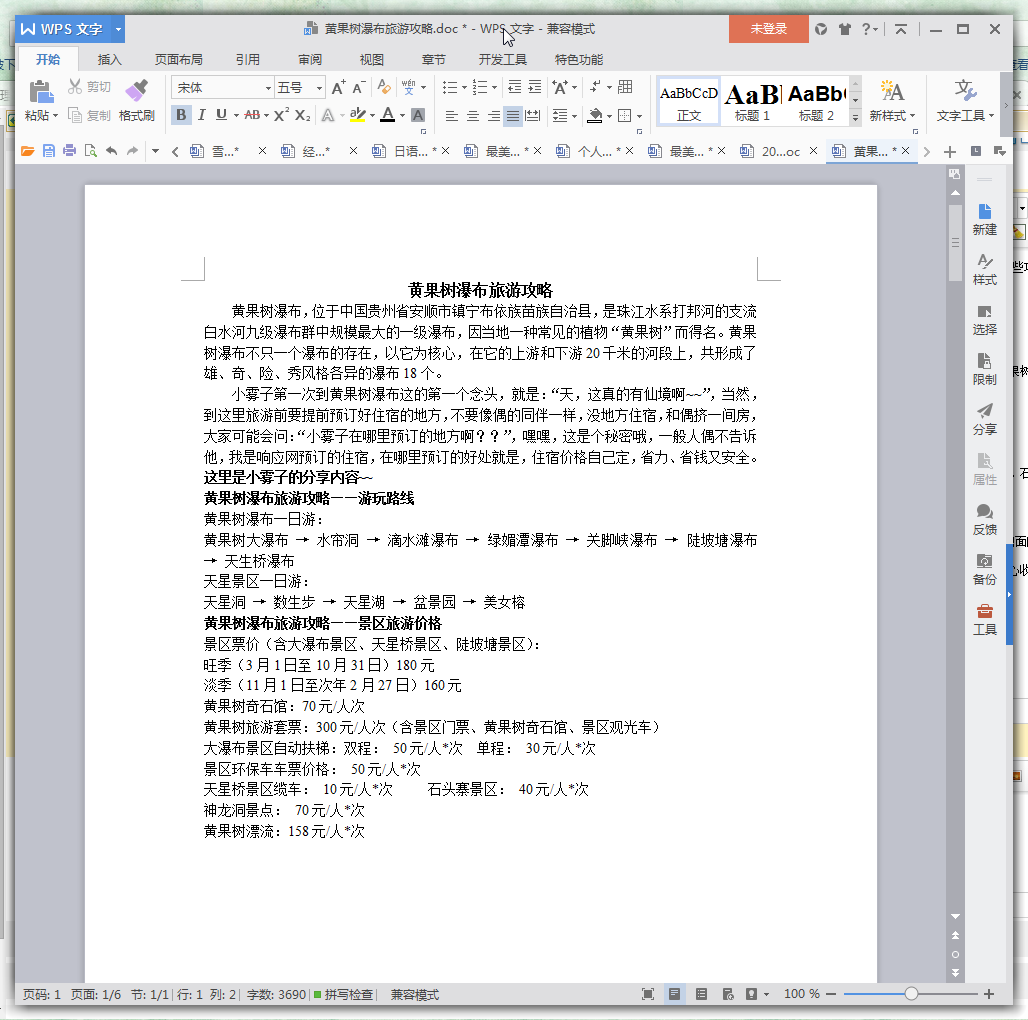Toggle distributed alignment button

[x=534, y=116]
